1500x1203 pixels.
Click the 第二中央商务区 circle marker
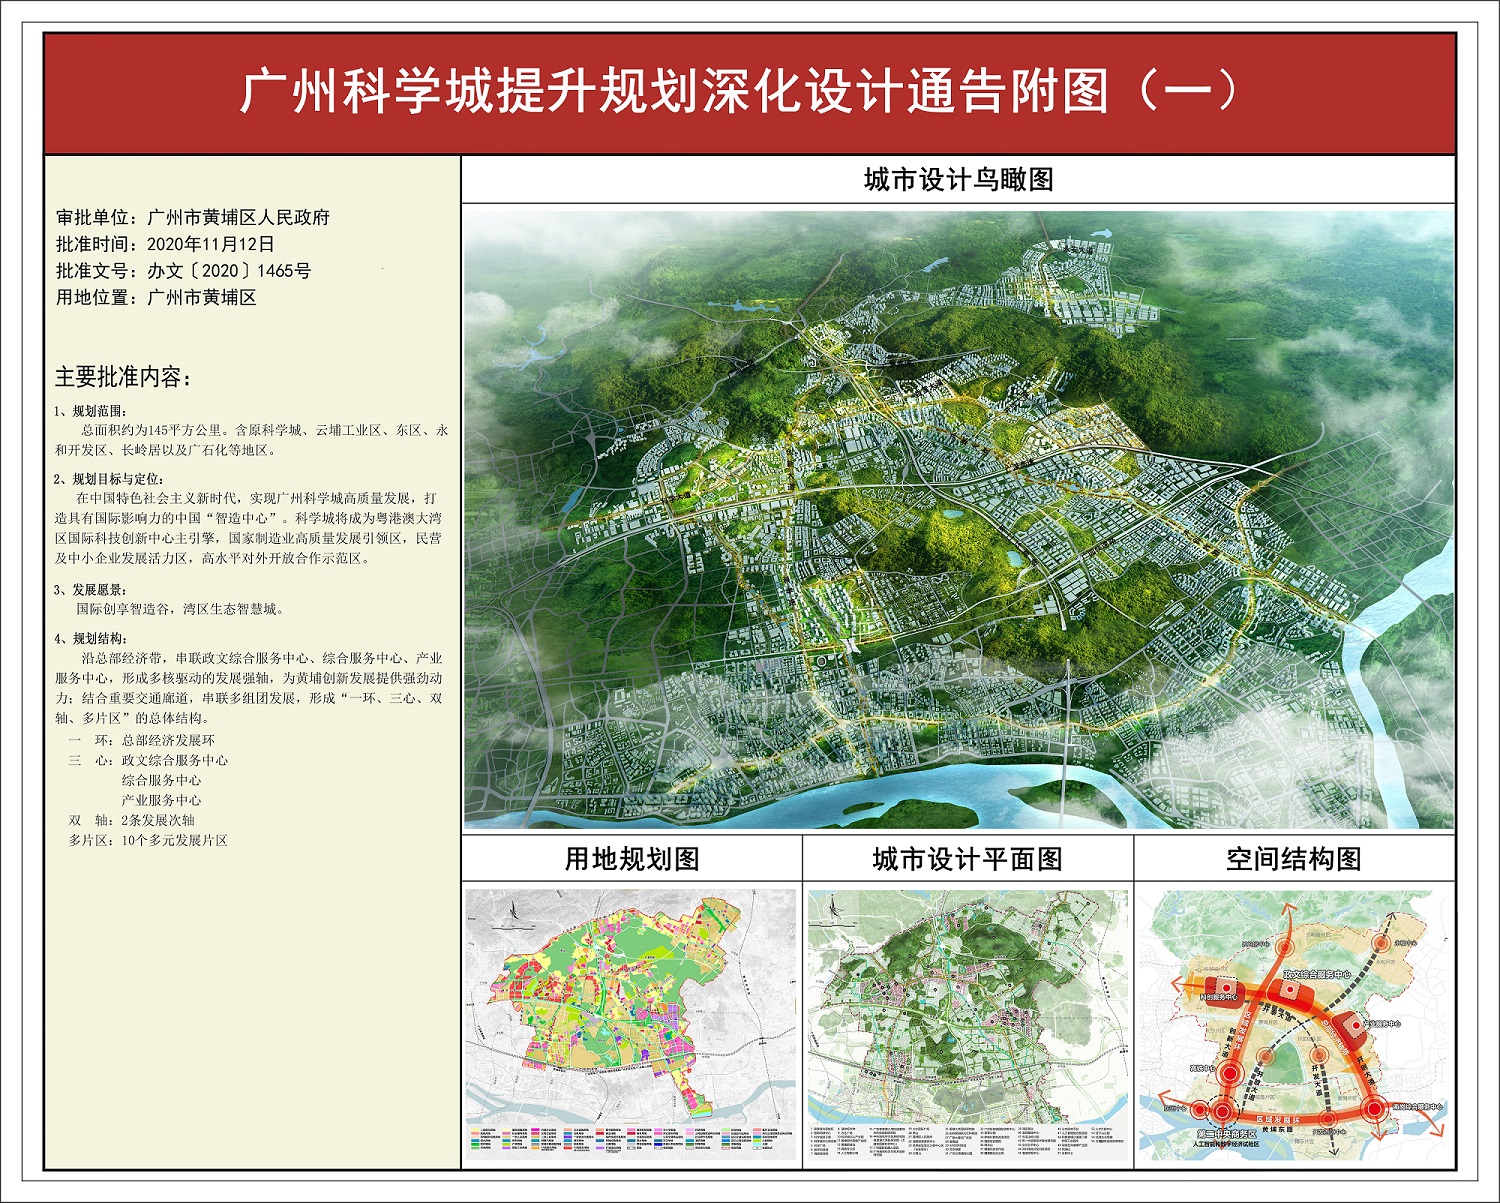(1223, 1111)
